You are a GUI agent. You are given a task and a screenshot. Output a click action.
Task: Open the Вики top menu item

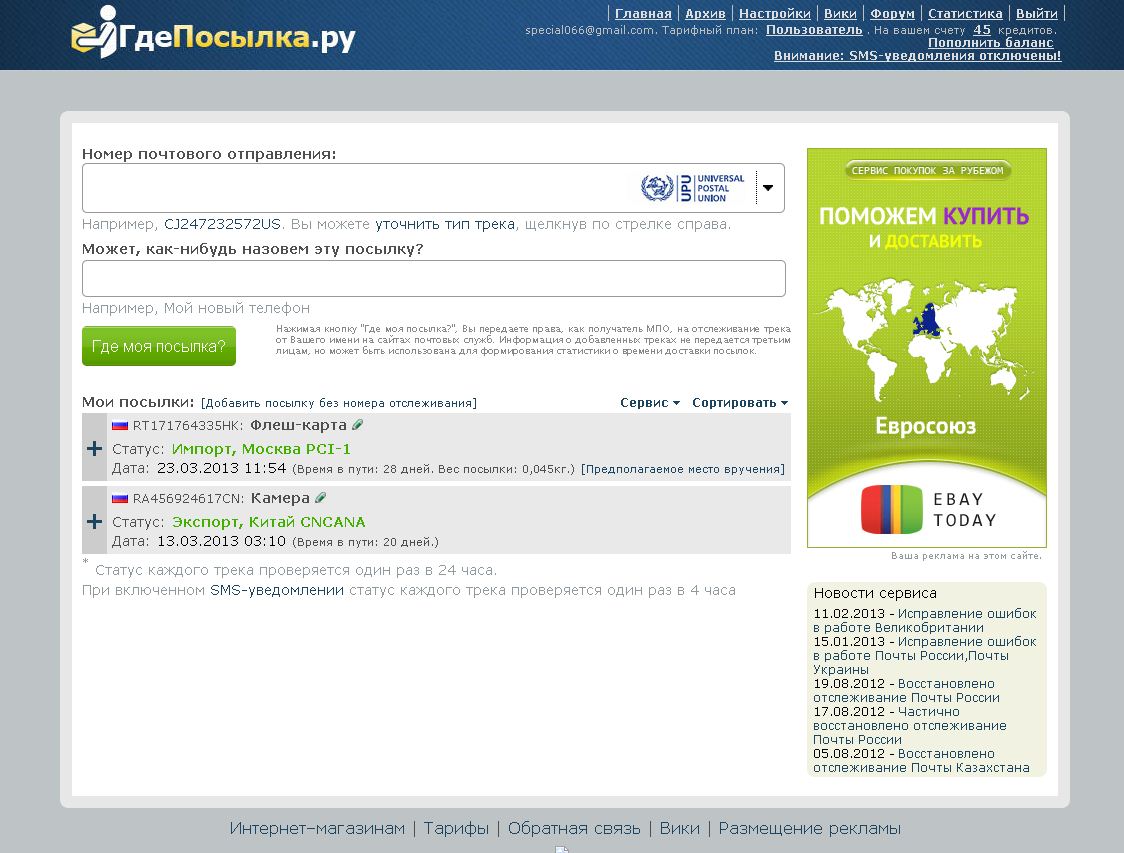[840, 14]
